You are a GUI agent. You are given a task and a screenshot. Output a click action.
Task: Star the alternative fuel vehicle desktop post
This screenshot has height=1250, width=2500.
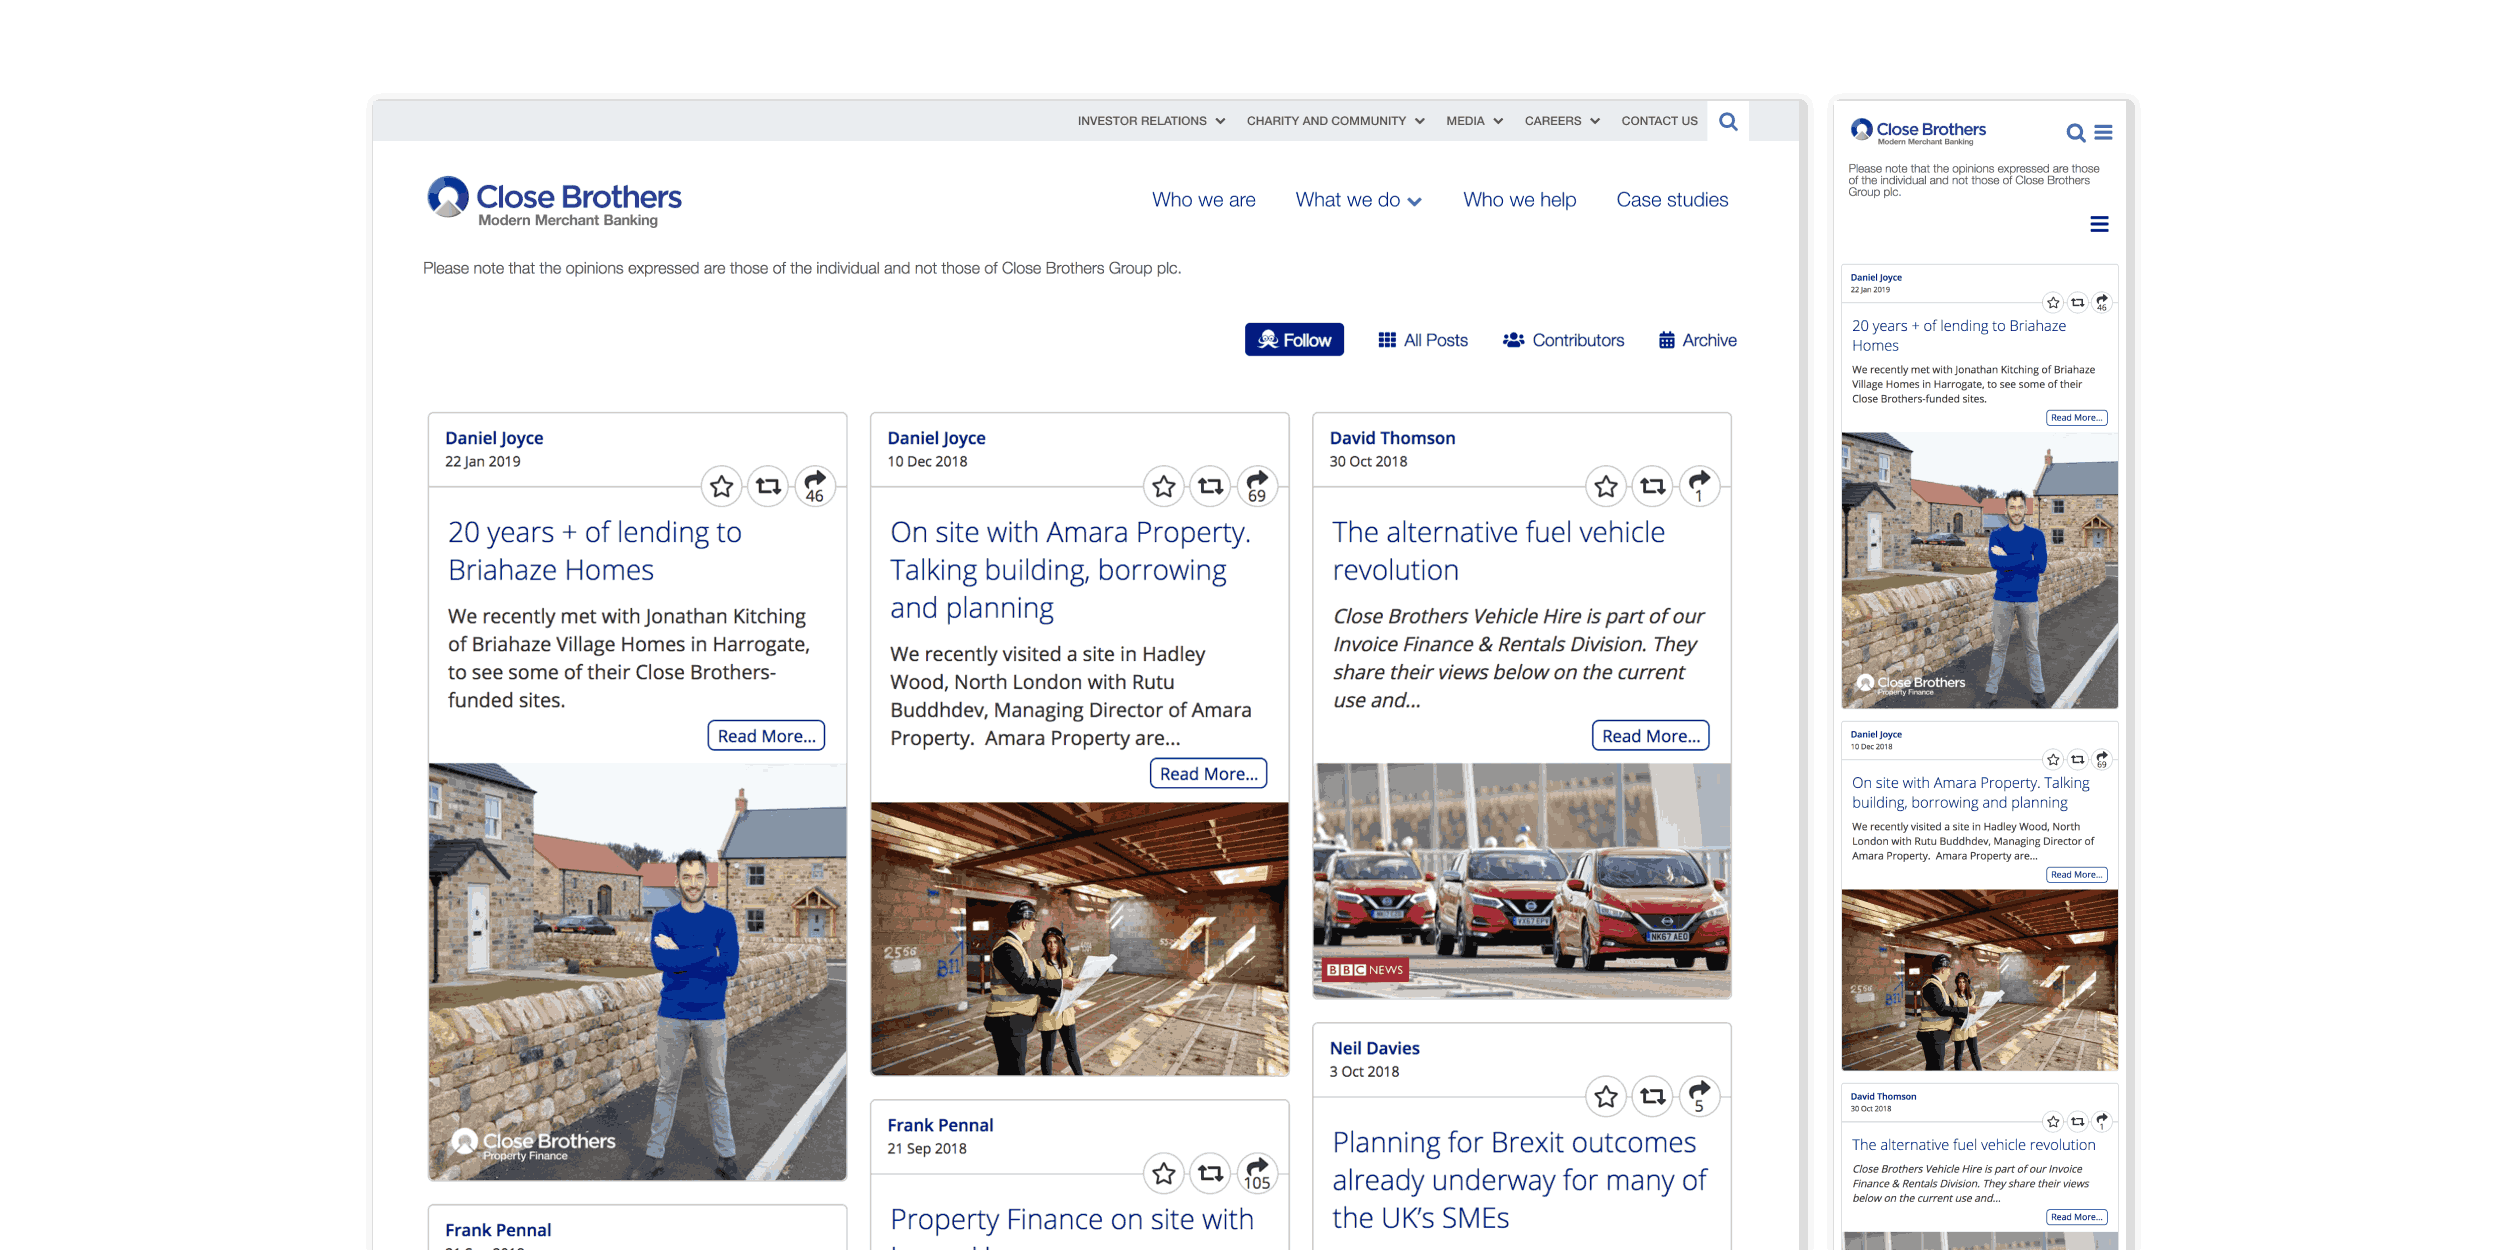pos(1606,487)
